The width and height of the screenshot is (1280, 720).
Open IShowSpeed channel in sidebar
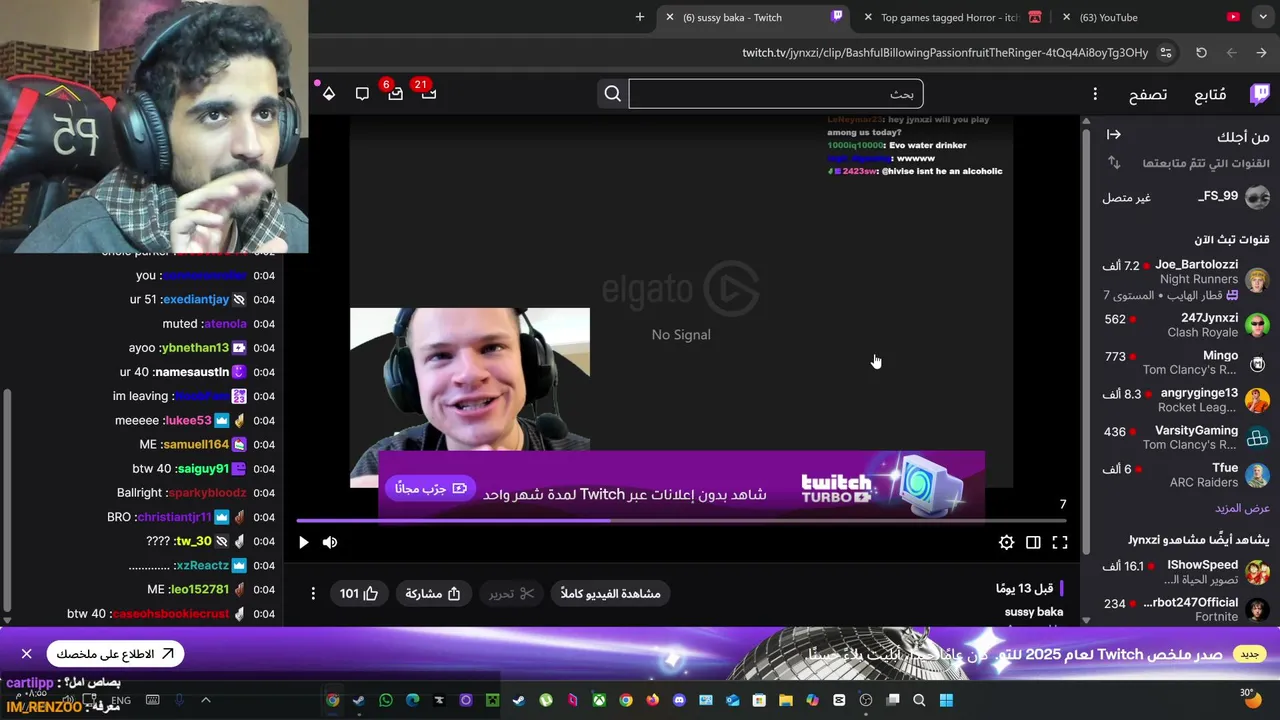[x=1184, y=572]
